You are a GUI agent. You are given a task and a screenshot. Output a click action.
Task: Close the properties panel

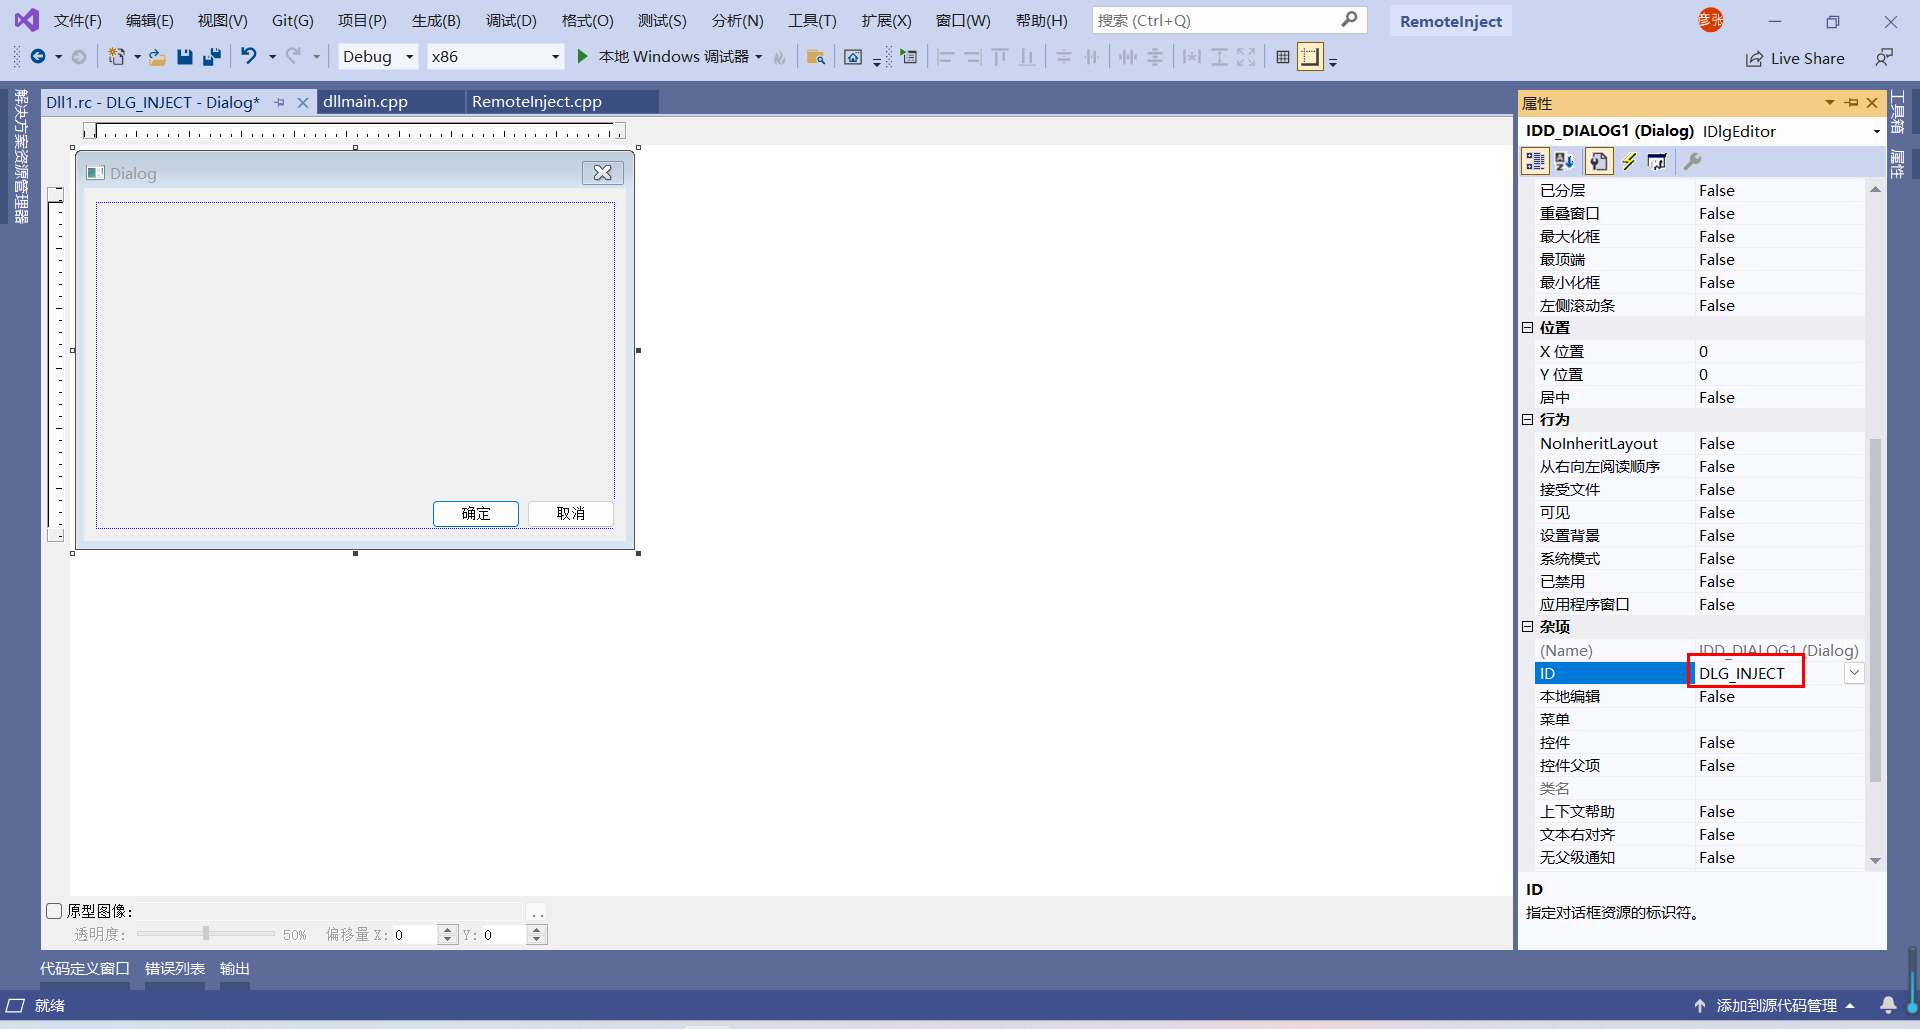click(1872, 103)
